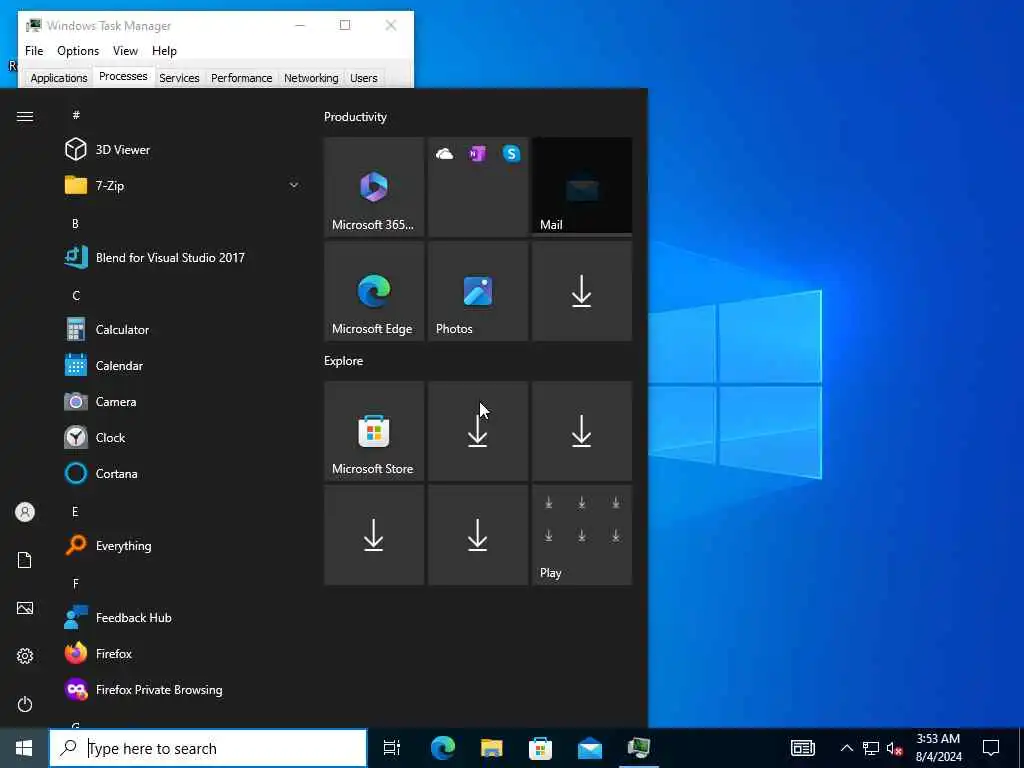Switch to Users tab in Task Manager

tap(364, 78)
